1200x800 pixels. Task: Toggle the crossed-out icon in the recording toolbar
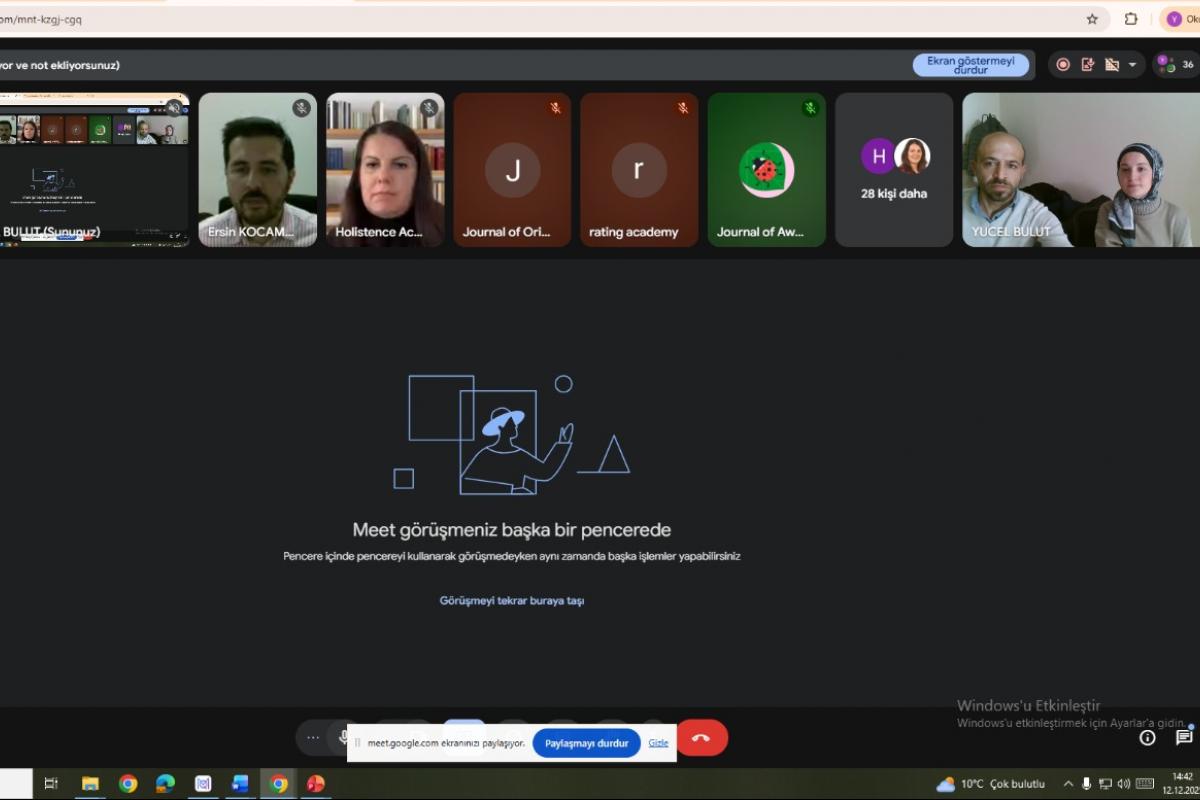pos(1112,65)
